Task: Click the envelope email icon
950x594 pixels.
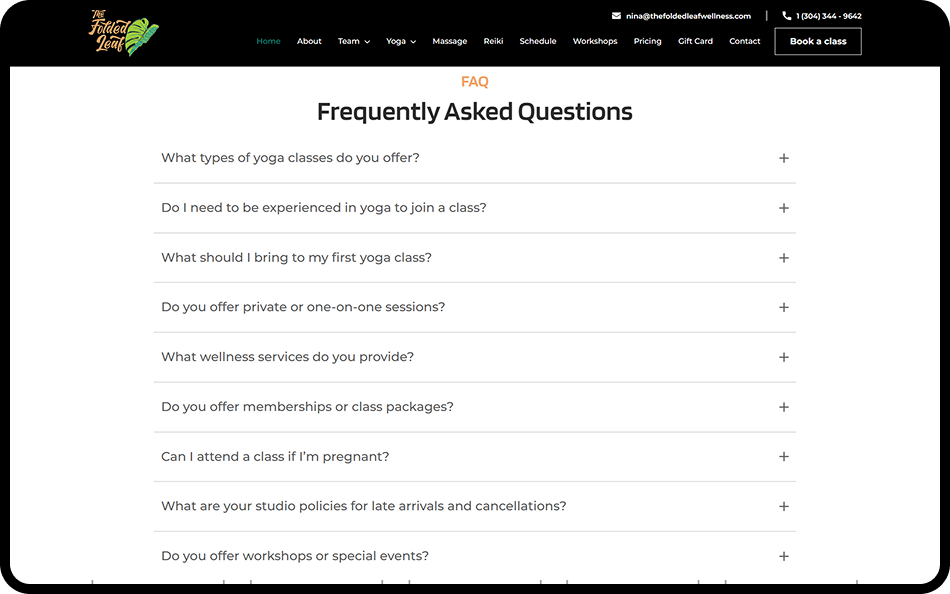Action: [616, 16]
